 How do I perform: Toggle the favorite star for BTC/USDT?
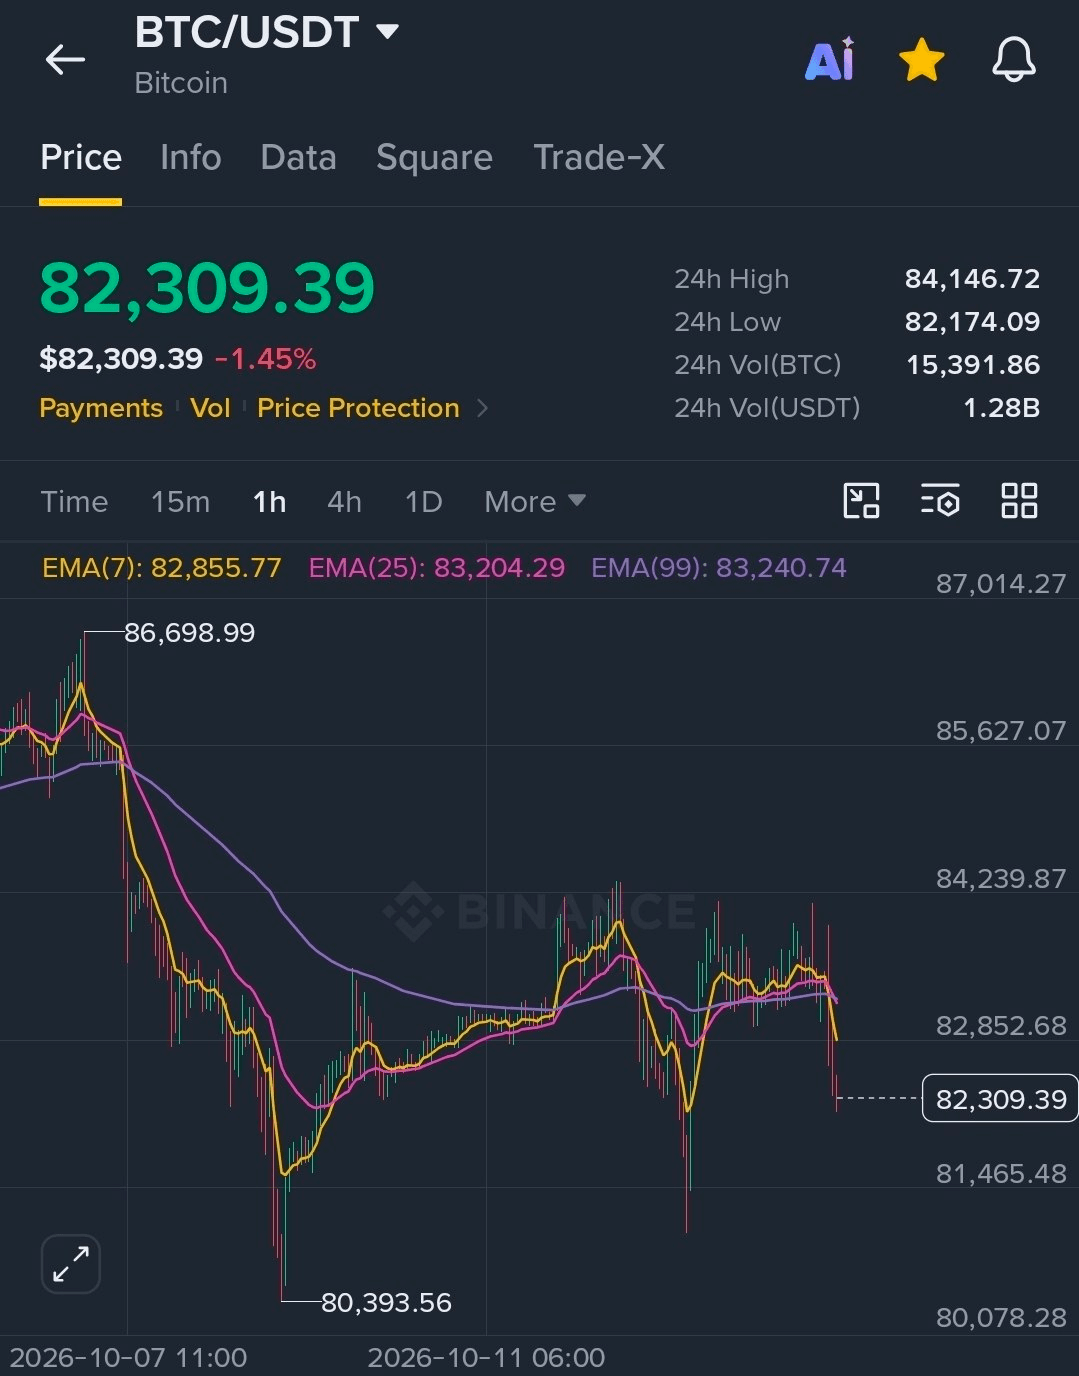click(x=921, y=60)
